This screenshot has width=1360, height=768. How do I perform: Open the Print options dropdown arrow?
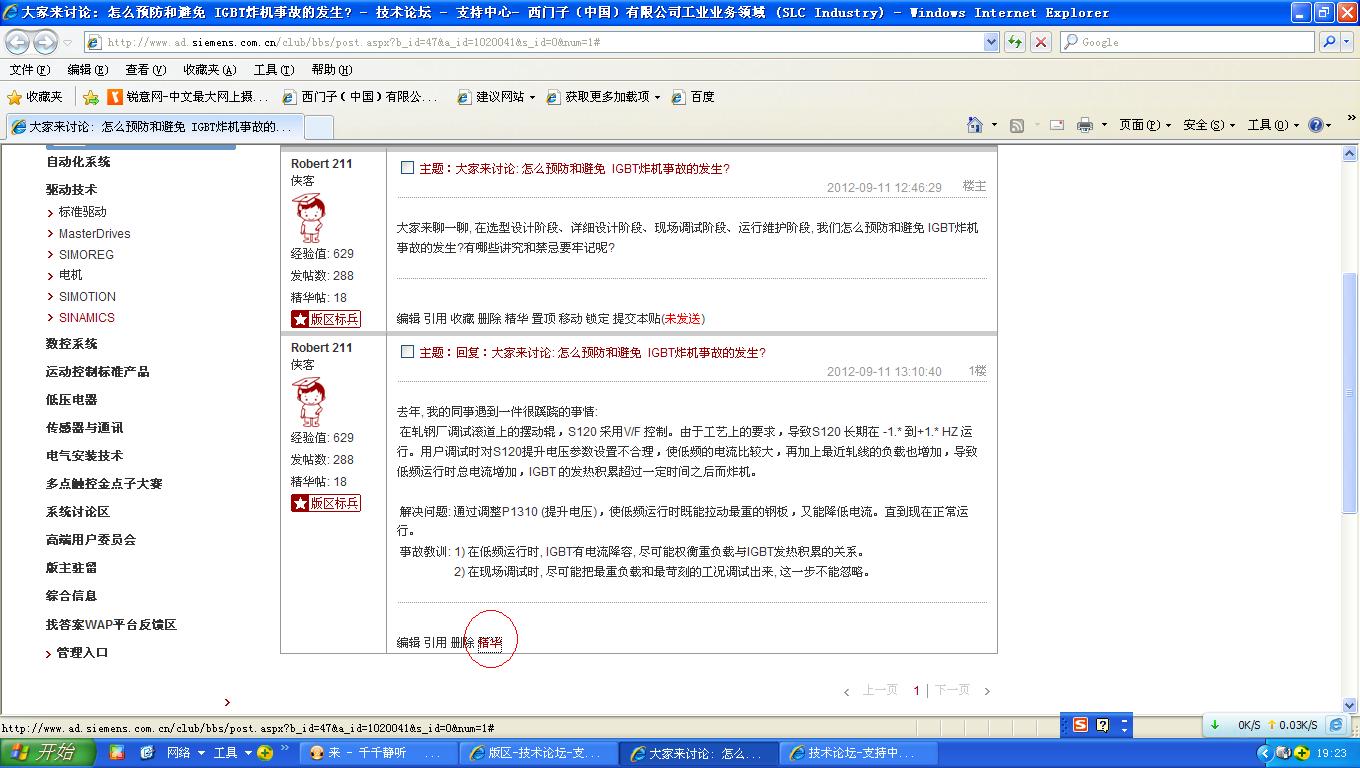tap(1104, 125)
